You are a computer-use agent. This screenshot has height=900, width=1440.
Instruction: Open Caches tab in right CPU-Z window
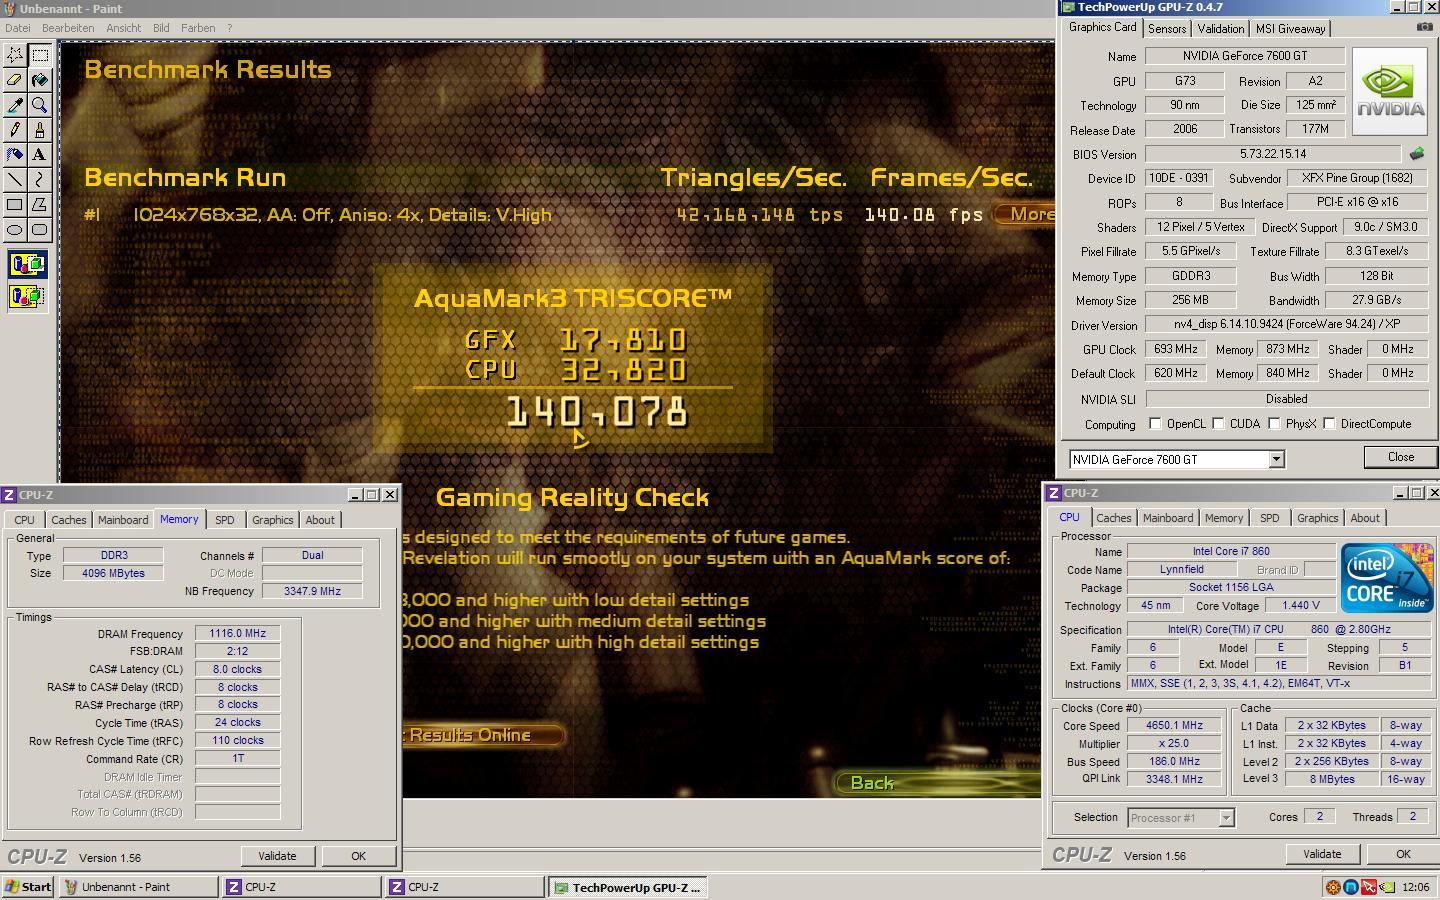point(1113,518)
